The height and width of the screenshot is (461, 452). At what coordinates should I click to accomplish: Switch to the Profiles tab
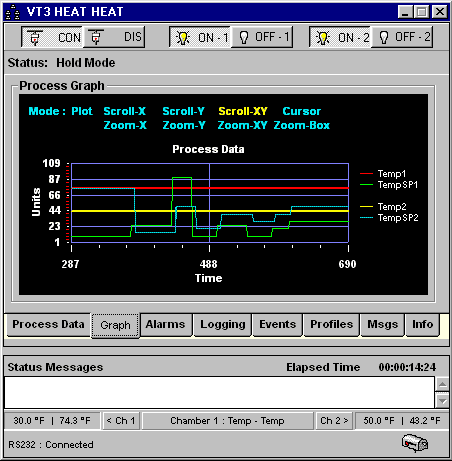331,324
